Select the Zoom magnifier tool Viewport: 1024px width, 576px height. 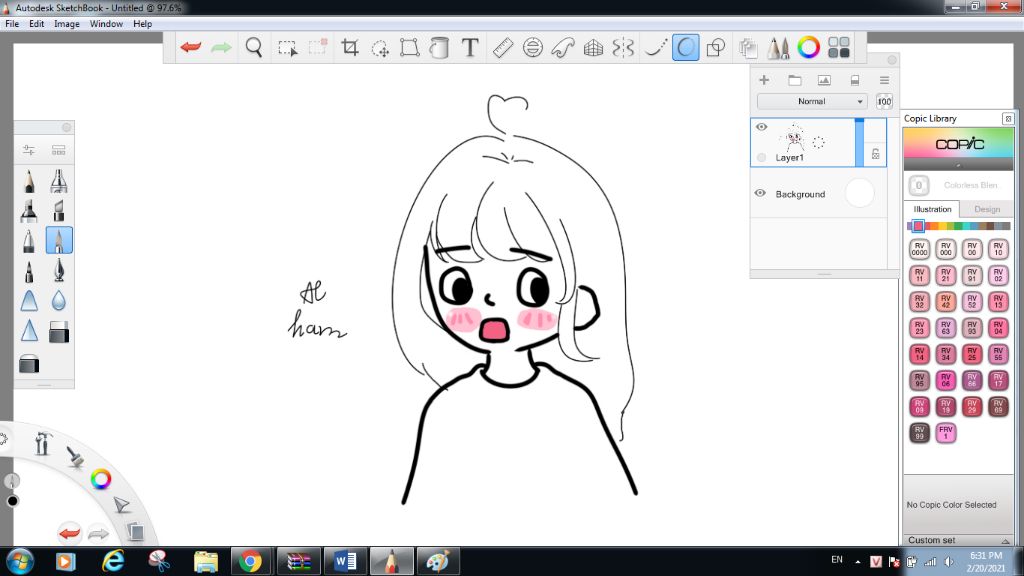tap(253, 47)
